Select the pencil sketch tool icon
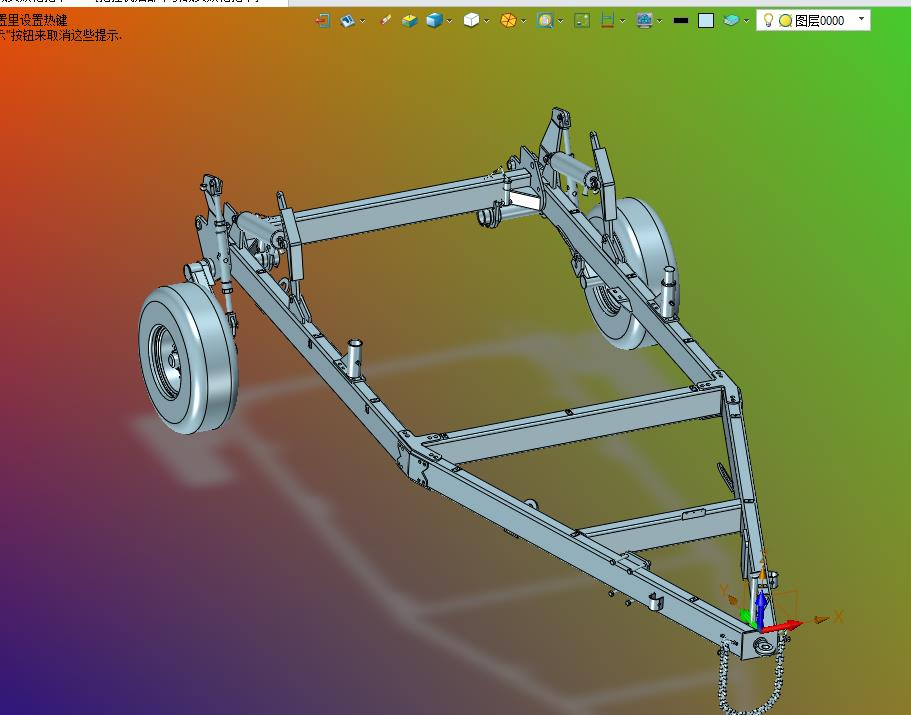The height and width of the screenshot is (715, 911). 385,21
